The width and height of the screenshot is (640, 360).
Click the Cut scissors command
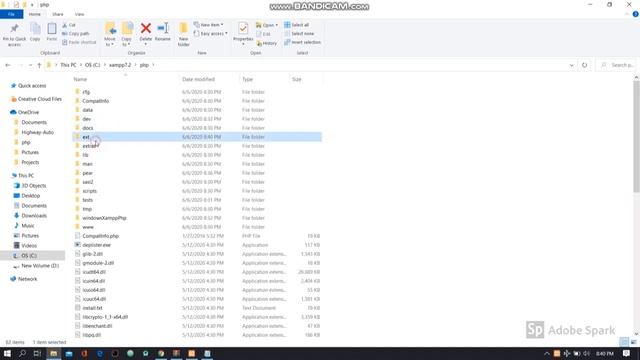pyautogui.click(x=69, y=25)
